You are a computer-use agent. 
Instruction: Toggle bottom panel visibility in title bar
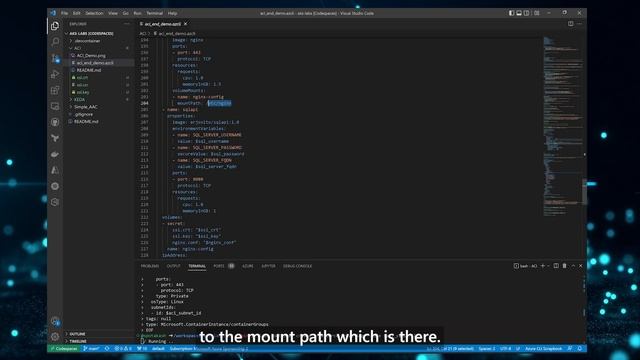click(519, 13)
